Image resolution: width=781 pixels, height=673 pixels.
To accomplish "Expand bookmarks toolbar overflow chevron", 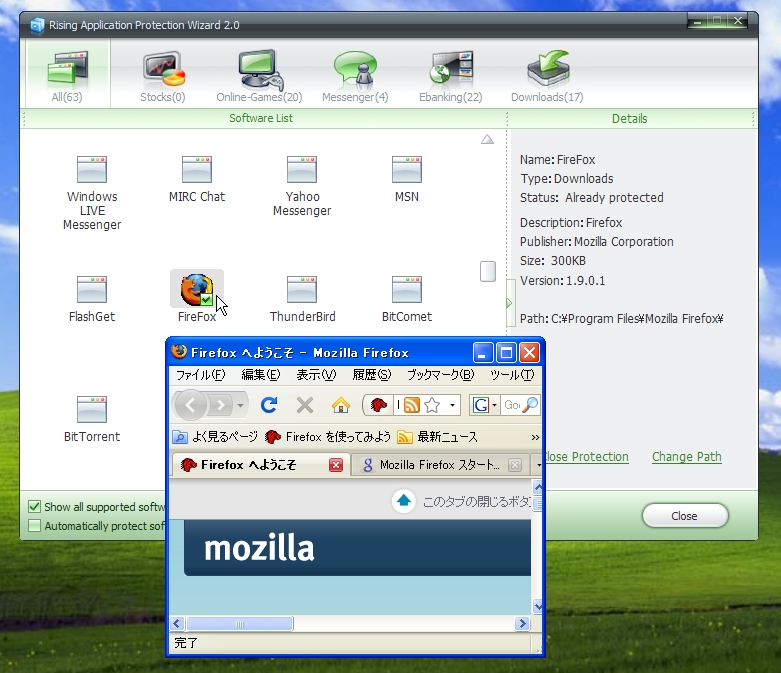I will pos(535,437).
